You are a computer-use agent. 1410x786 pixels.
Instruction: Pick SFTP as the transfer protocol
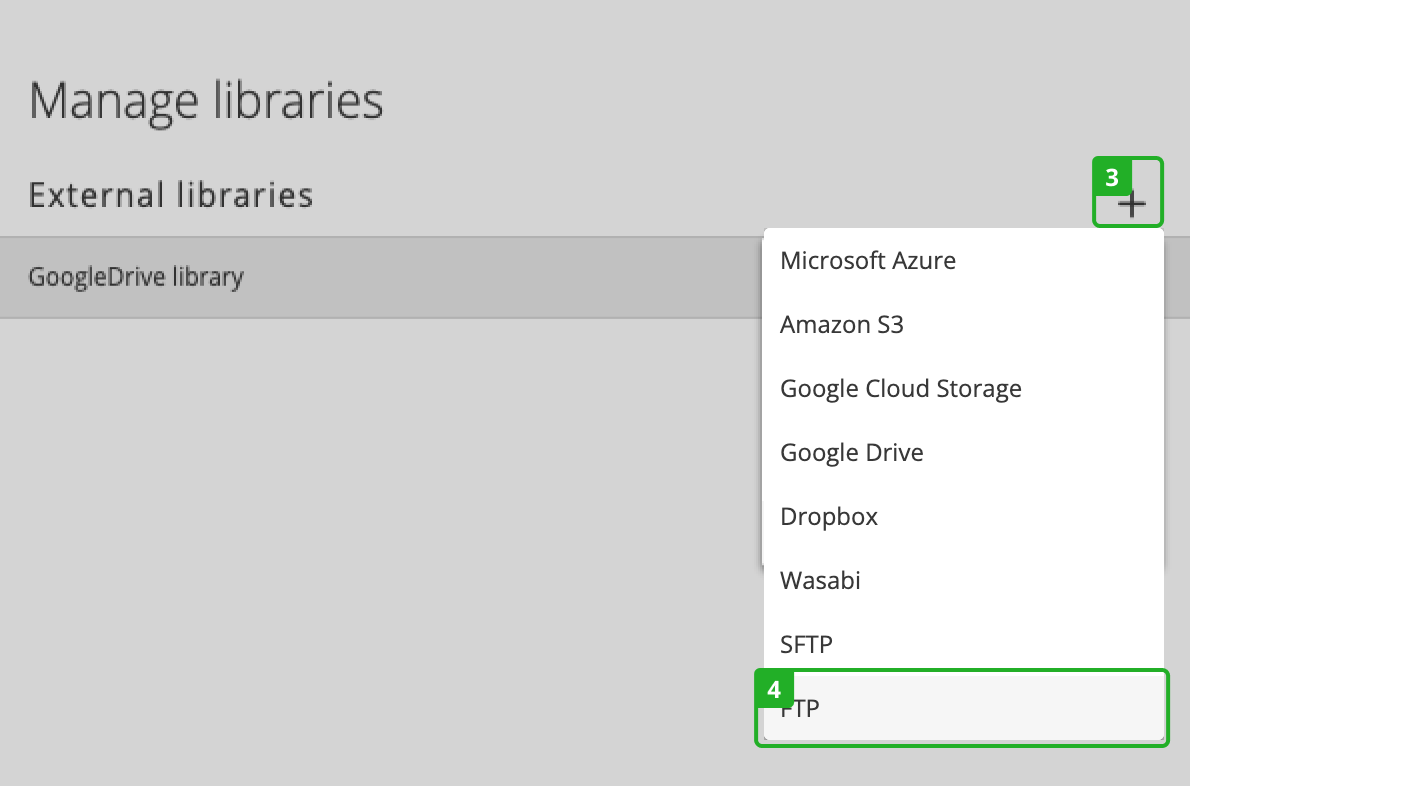(x=806, y=644)
